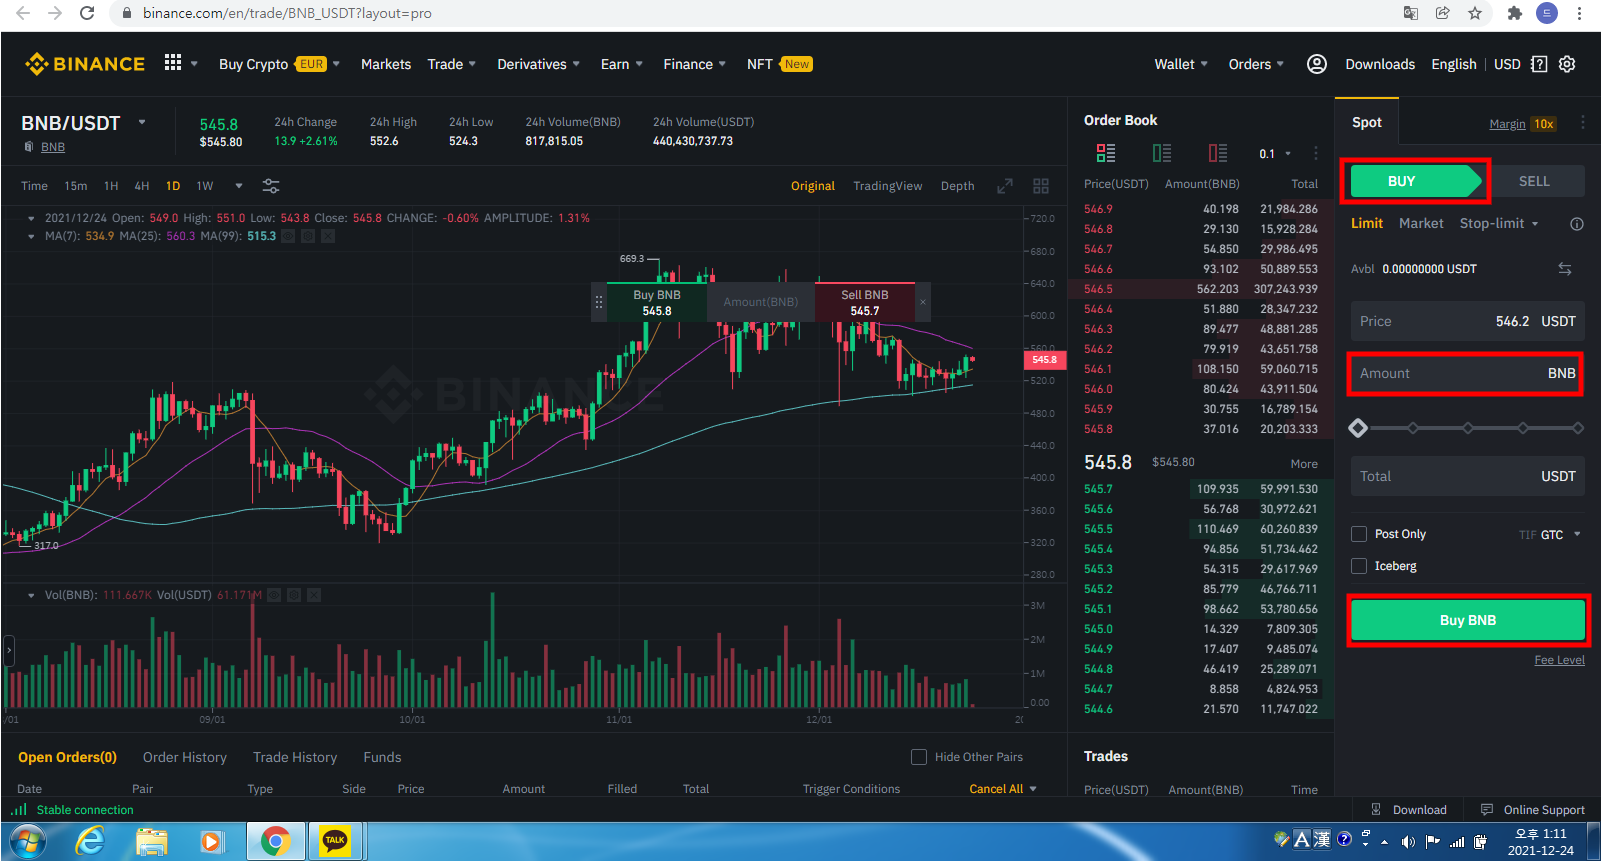Open order book more options menu
This screenshot has height=861, width=1601.
click(x=1316, y=153)
